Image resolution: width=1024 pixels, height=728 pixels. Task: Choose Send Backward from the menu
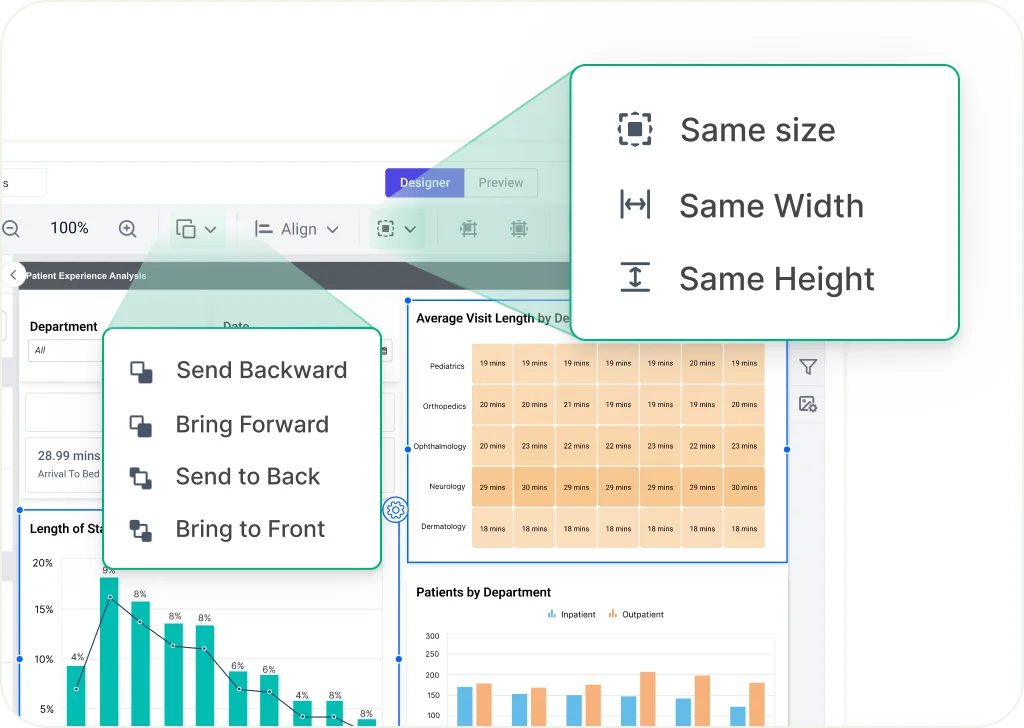[x=261, y=370]
